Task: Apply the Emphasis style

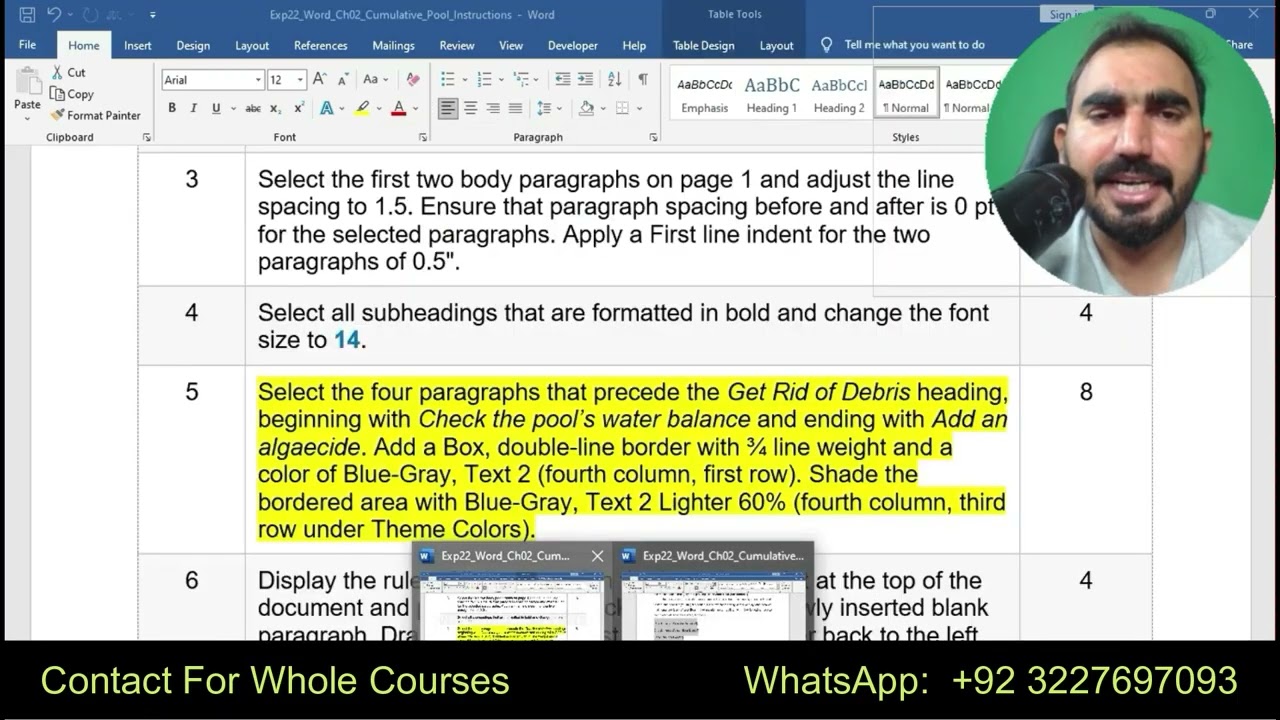Action: tap(704, 95)
